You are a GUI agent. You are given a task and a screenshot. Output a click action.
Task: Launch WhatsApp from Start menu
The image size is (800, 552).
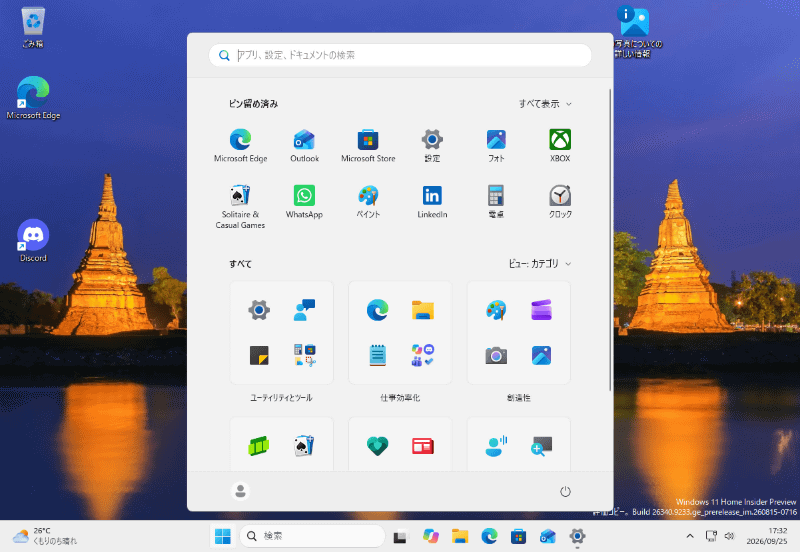(305, 202)
